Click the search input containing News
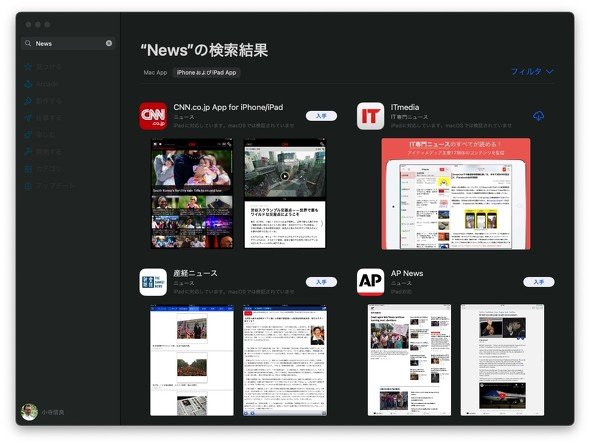The width and height of the screenshot is (590, 445). click(68, 43)
